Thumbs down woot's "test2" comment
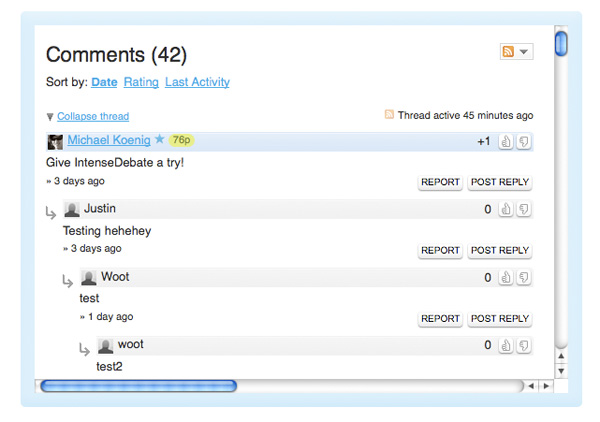600x422 pixels. pyautogui.click(x=524, y=345)
